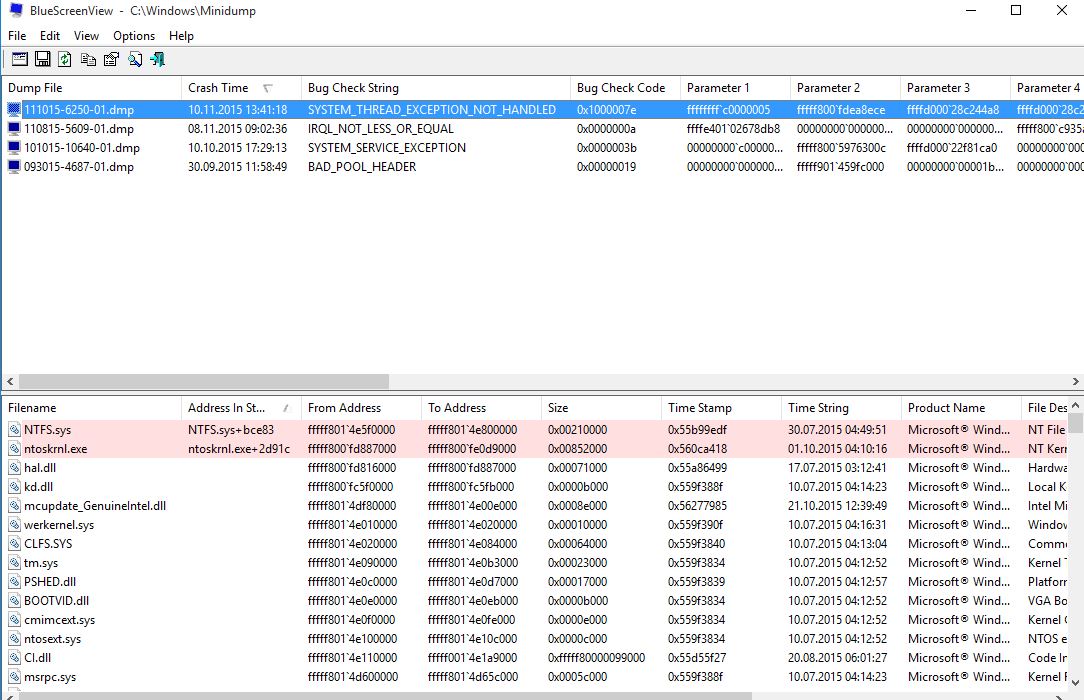Open the Edit menu

(x=50, y=36)
